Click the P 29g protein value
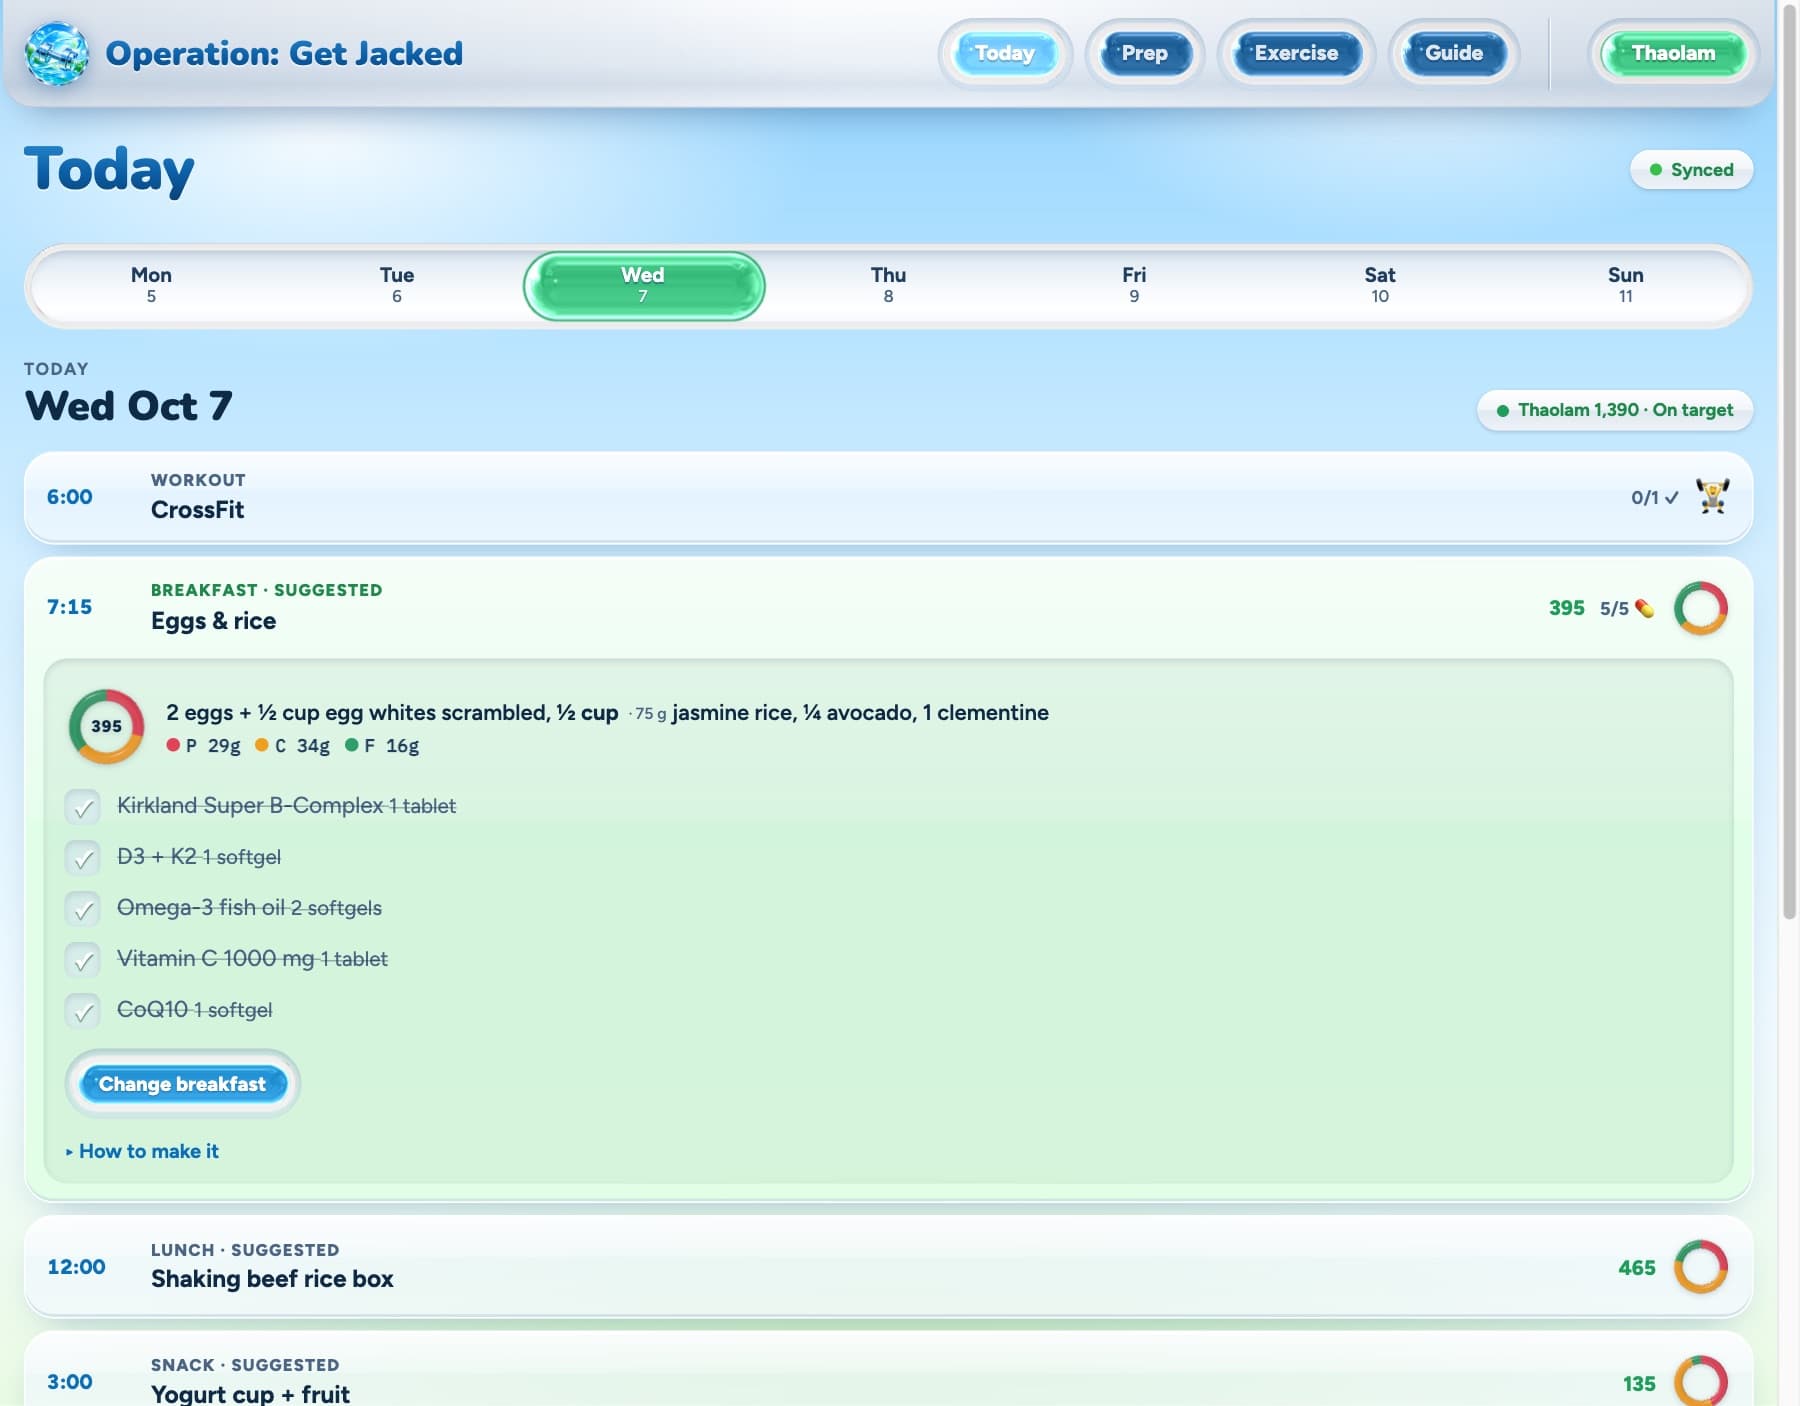Viewport: 1800px width, 1406px height. click(x=204, y=745)
